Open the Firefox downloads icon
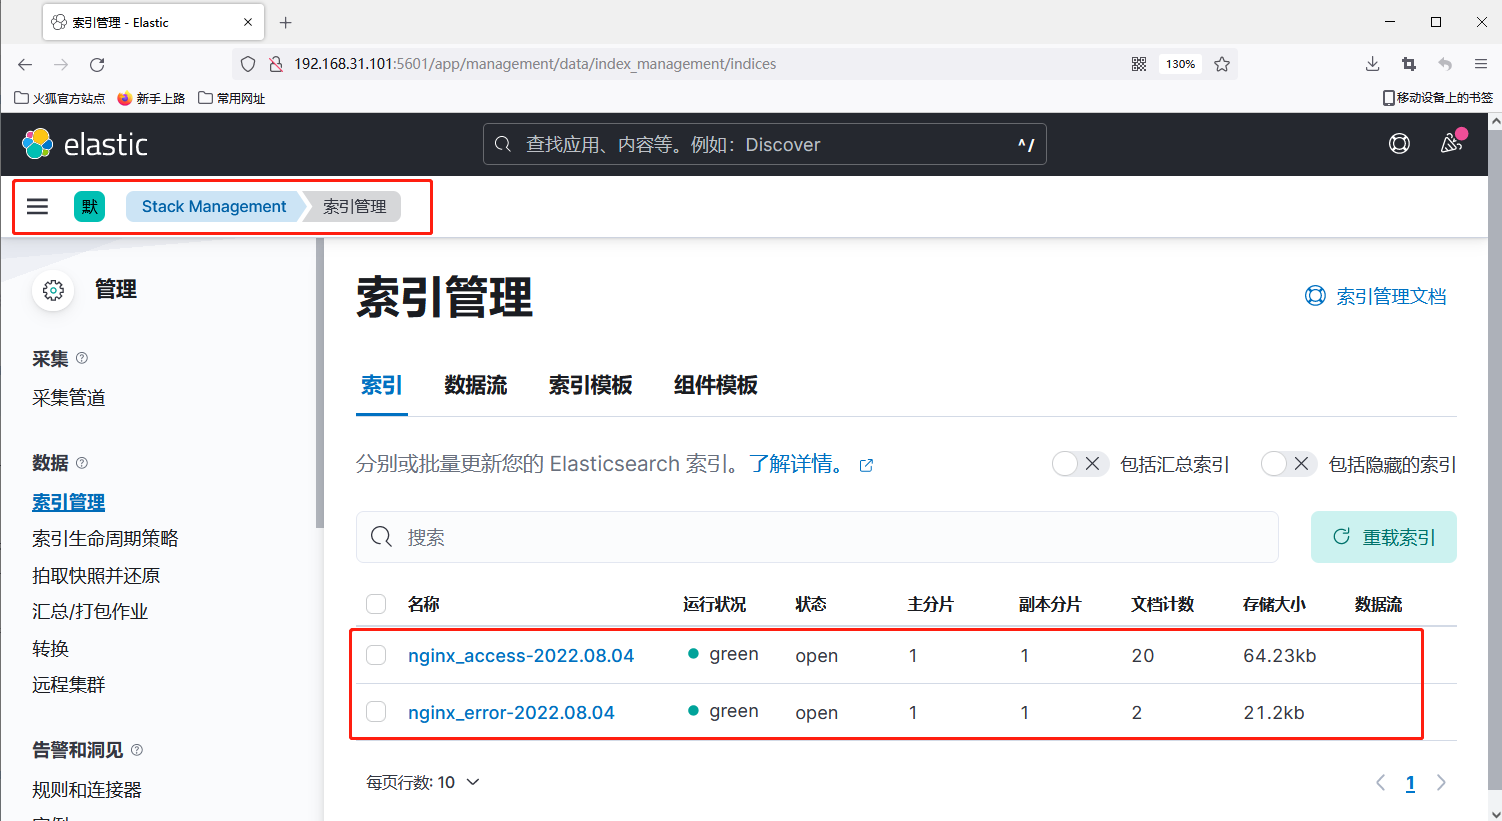This screenshot has width=1502, height=821. (1372, 64)
